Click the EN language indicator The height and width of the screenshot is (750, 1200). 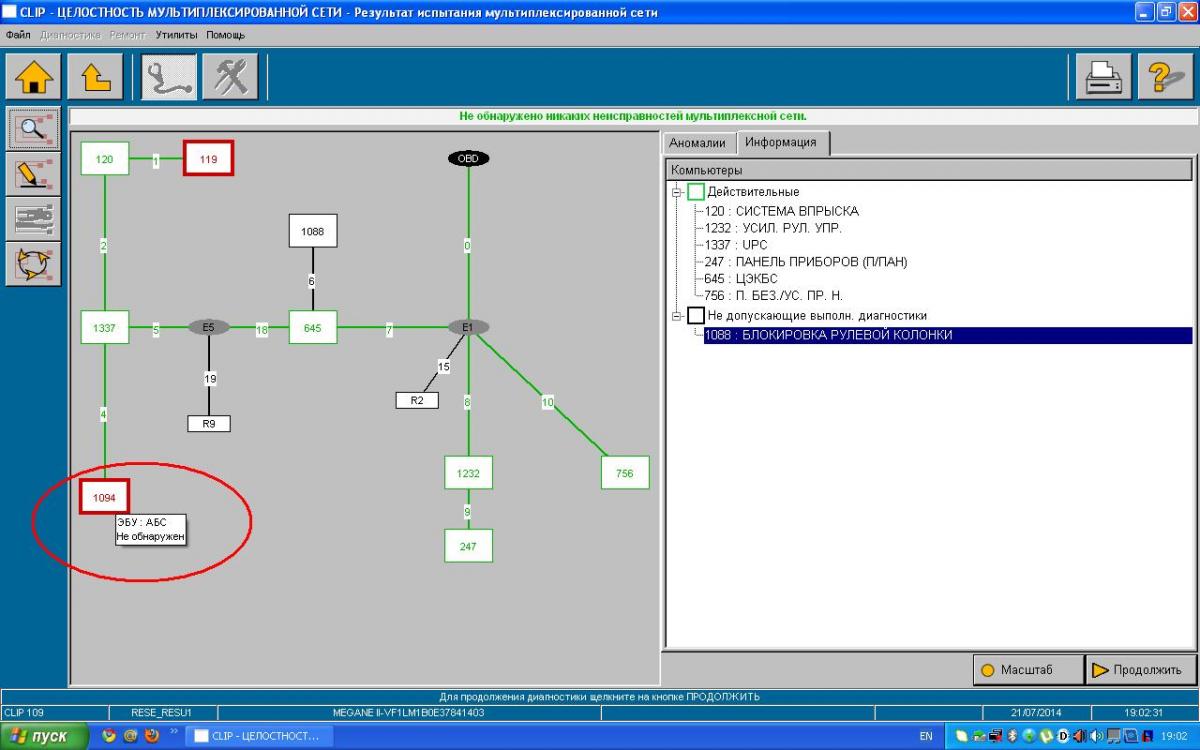point(926,736)
